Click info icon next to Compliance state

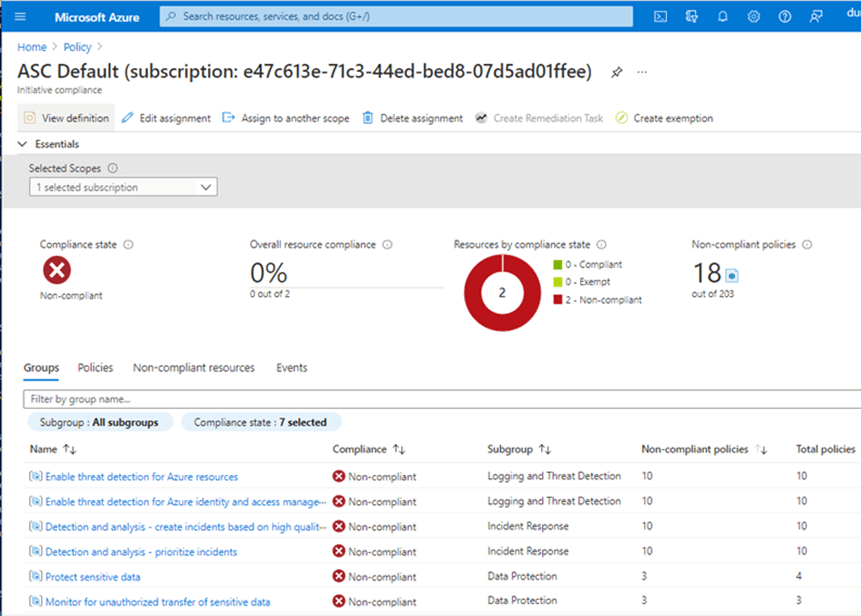pyautogui.click(x=129, y=244)
